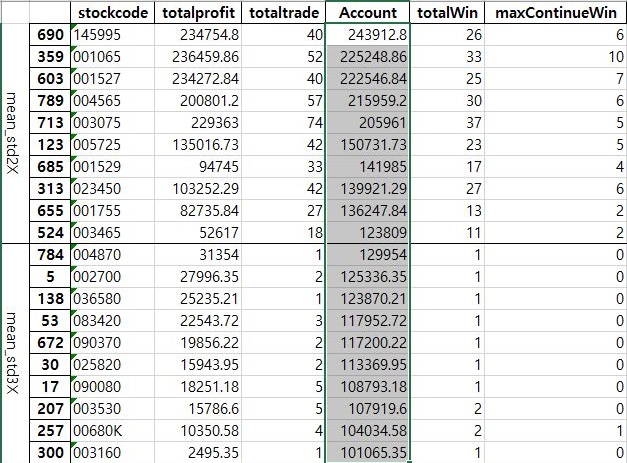Click index cell 603
The width and height of the screenshot is (627, 463).
(x=50, y=79)
